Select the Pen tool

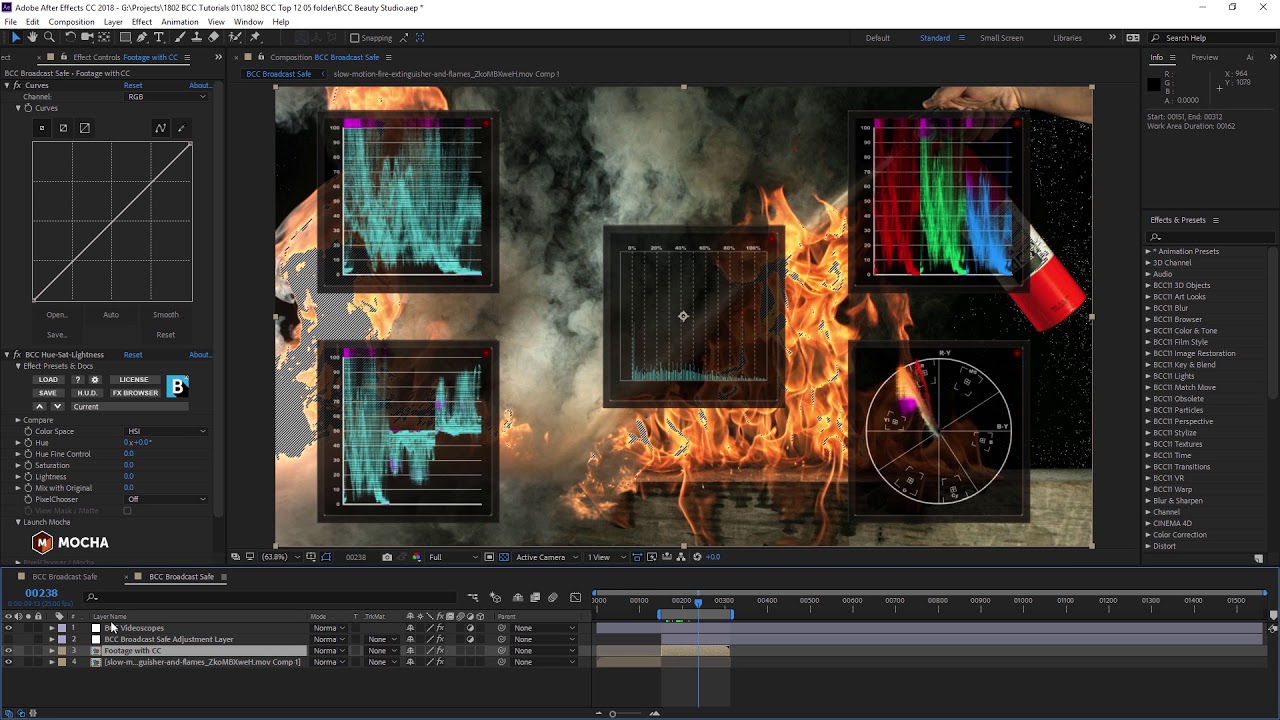click(142, 37)
